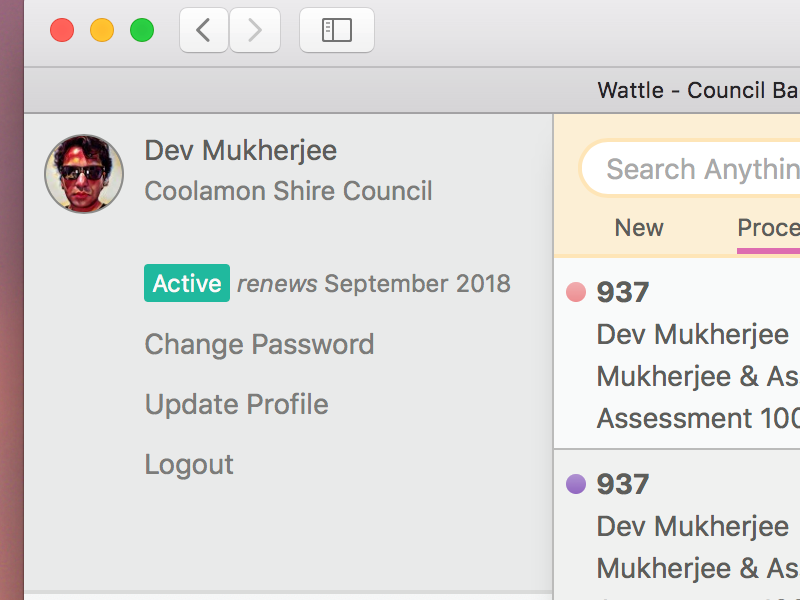Select the underlined Processing tab

pos(768,228)
